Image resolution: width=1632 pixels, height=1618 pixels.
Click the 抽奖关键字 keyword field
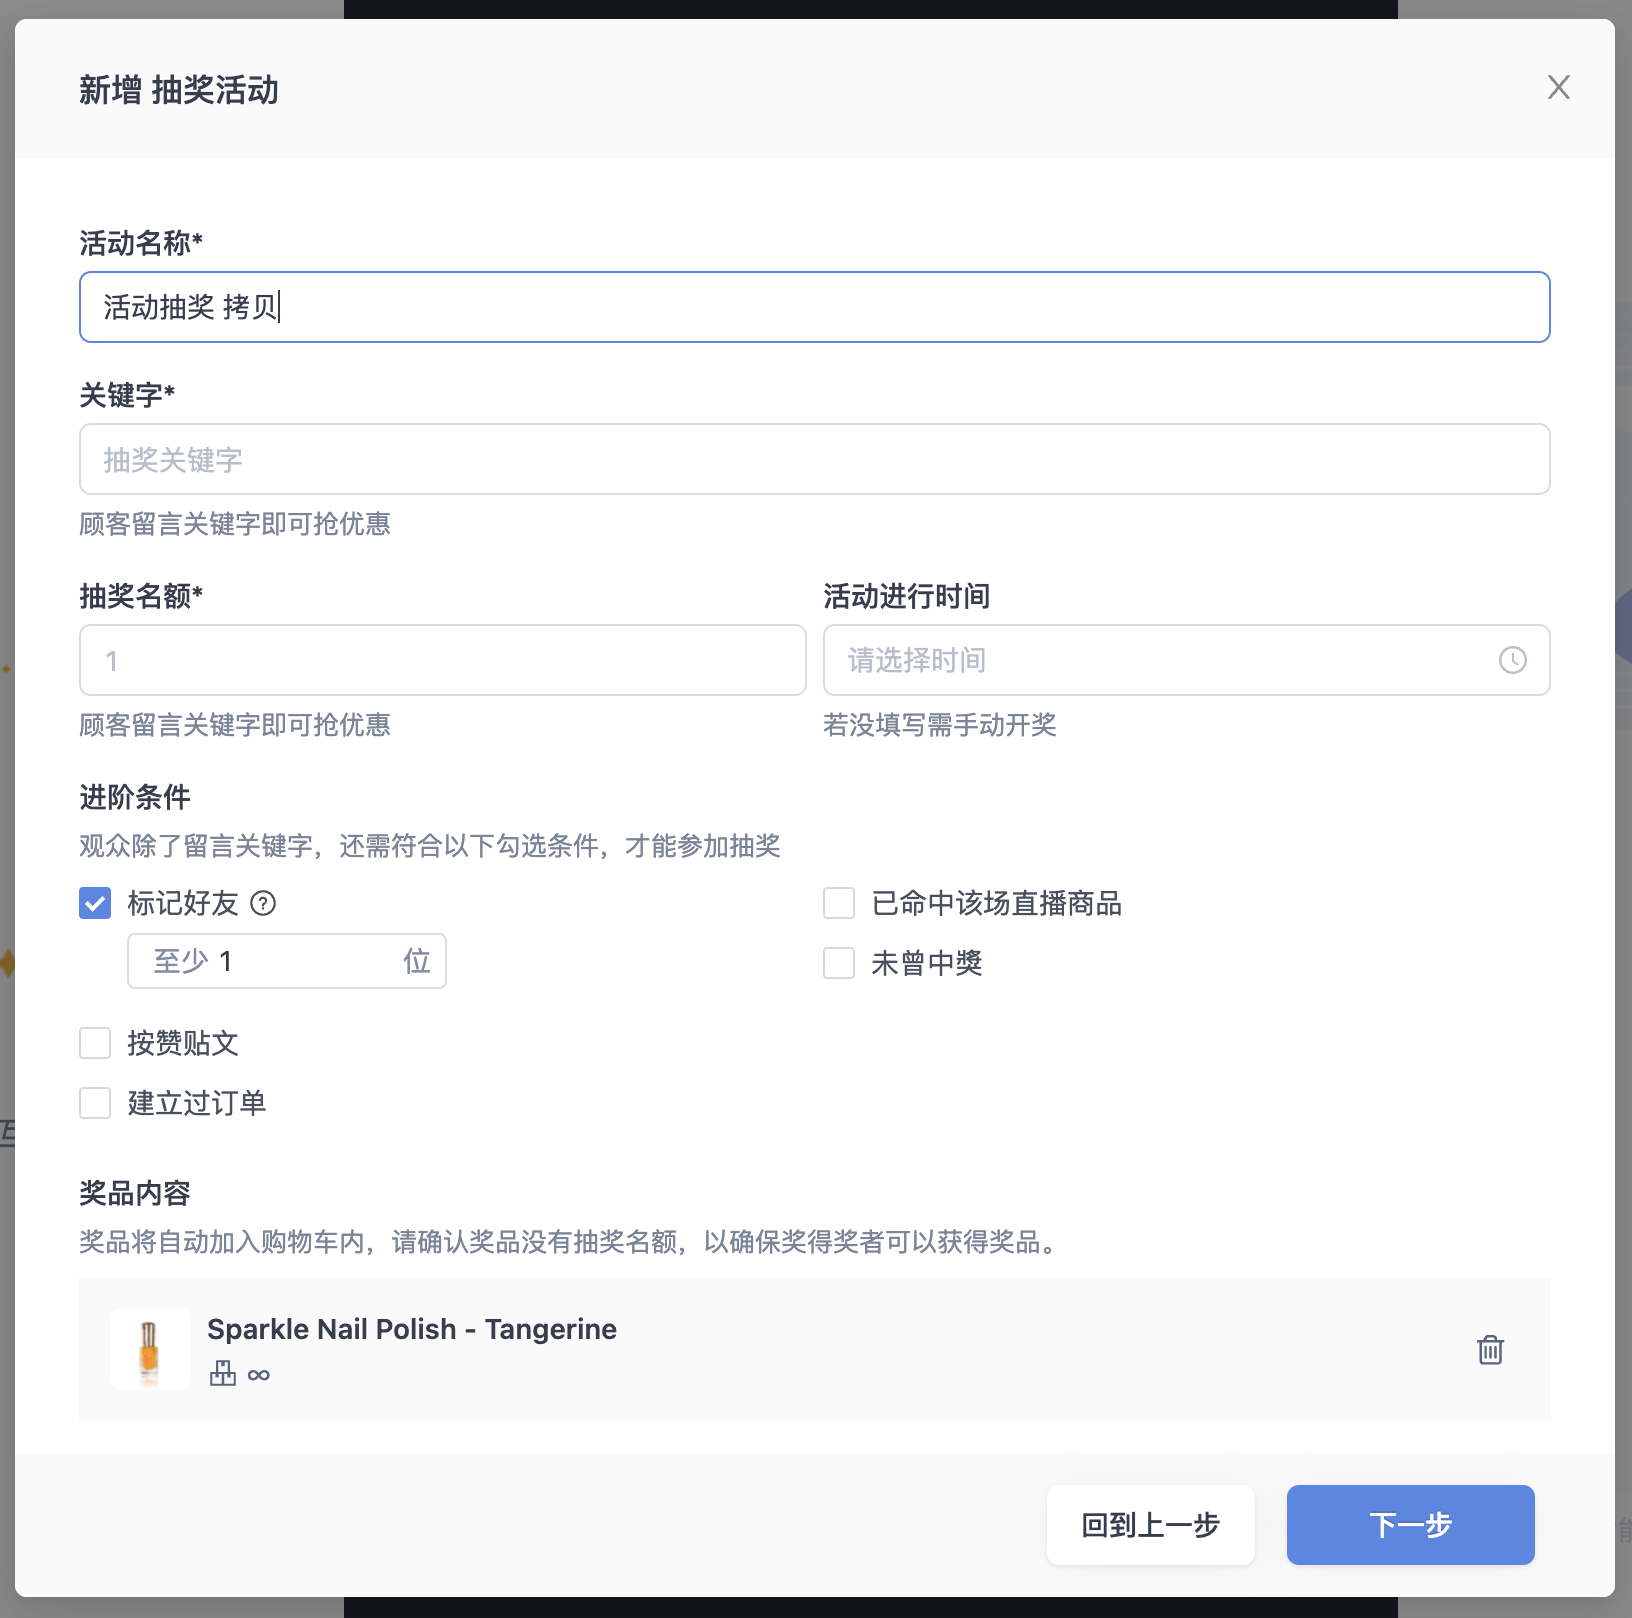click(814, 459)
